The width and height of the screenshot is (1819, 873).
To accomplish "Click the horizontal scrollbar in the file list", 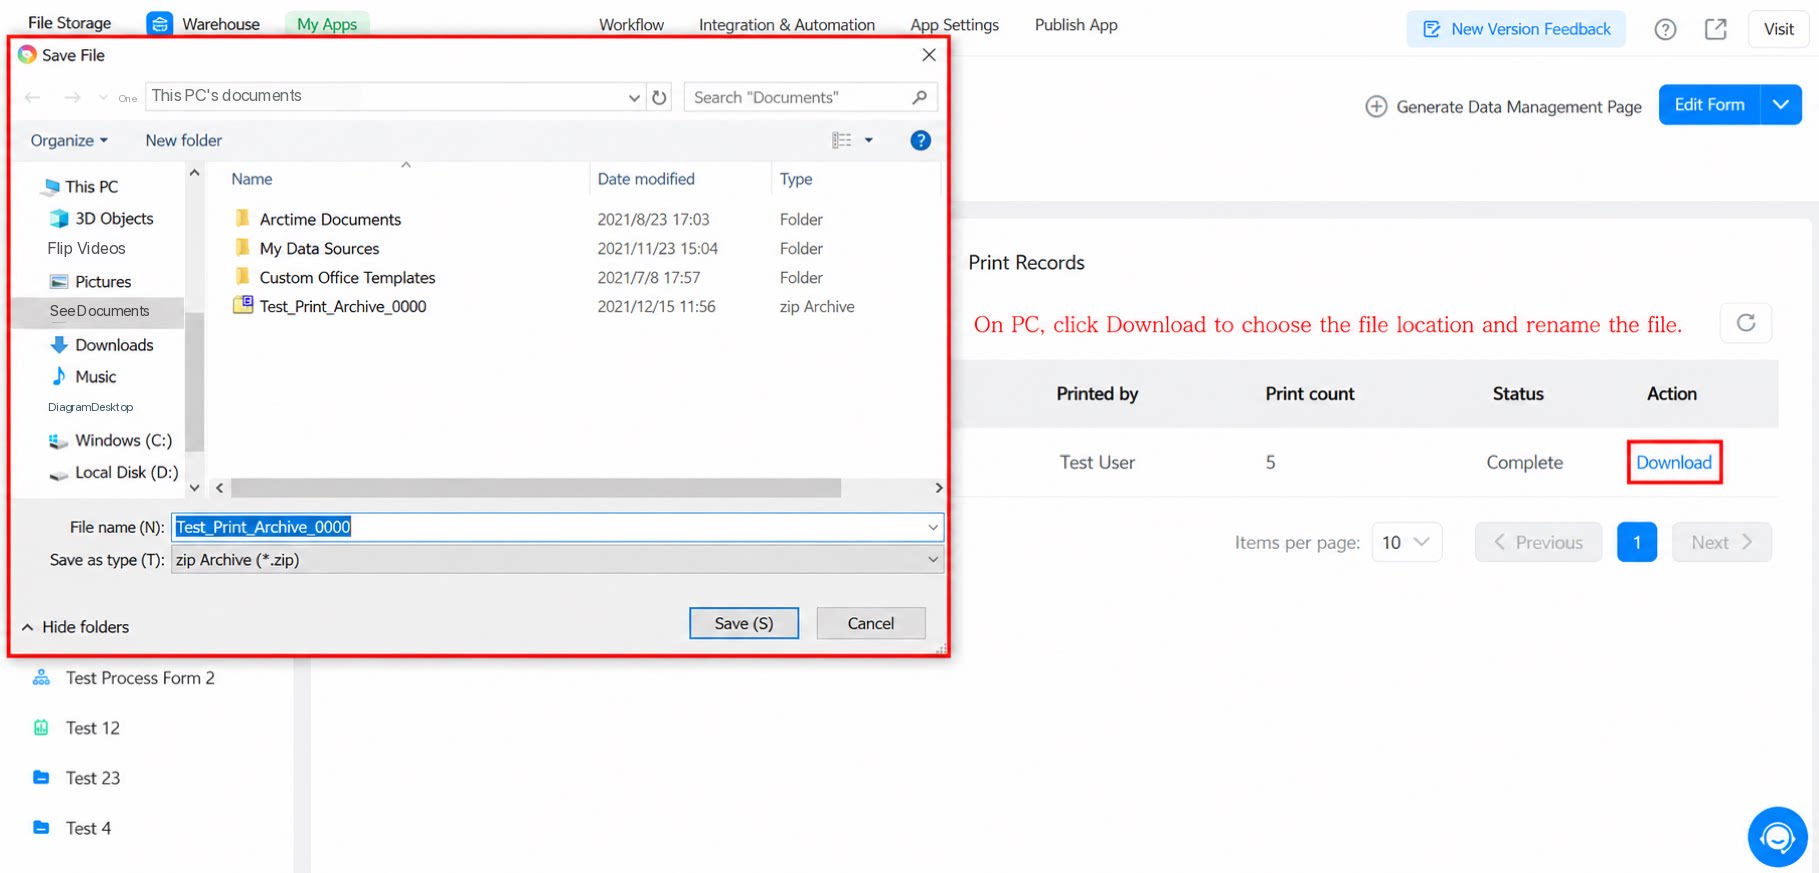I will (536, 488).
